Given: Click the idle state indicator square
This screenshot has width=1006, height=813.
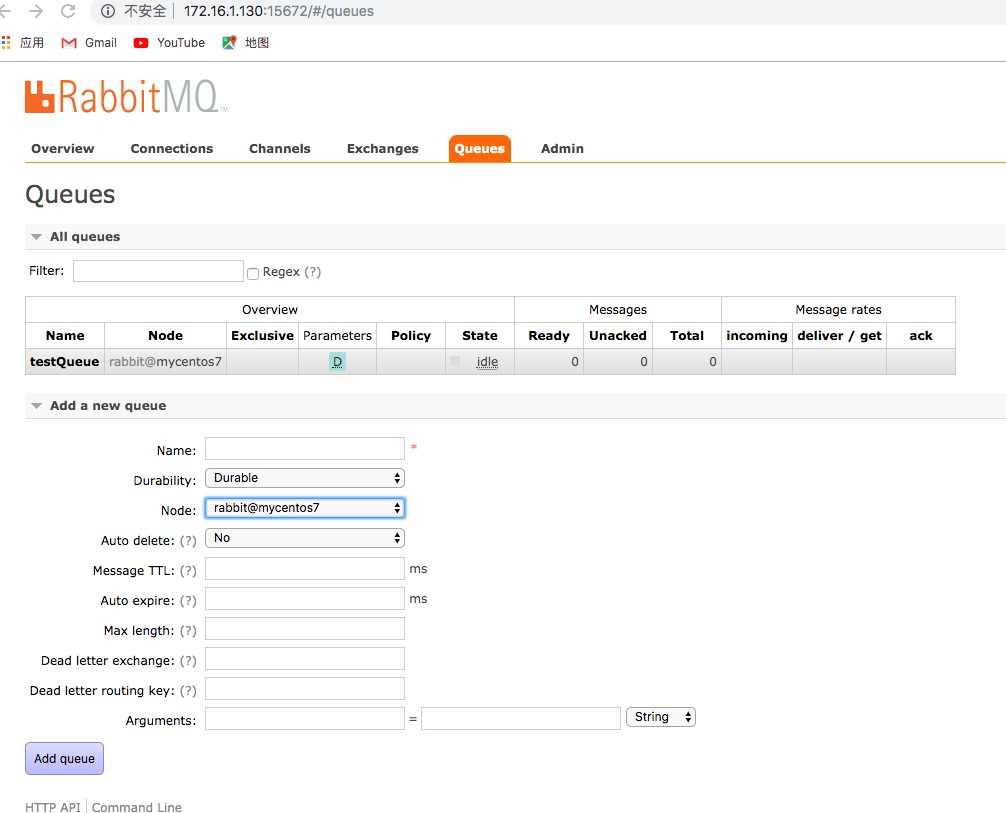Looking at the screenshot, I should (x=455, y=361).
